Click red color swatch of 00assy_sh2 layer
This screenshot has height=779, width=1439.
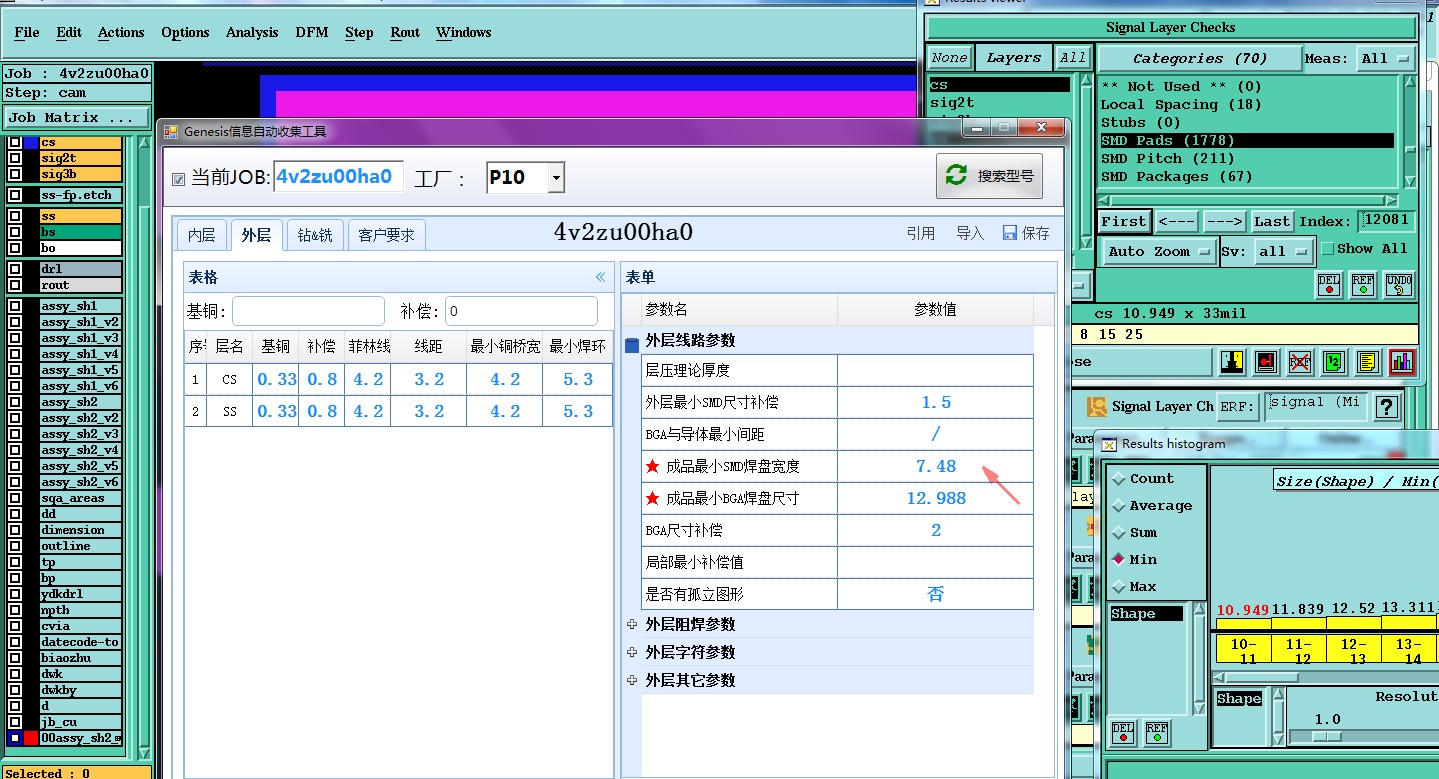pyautogui.click(x=31, y=738)
